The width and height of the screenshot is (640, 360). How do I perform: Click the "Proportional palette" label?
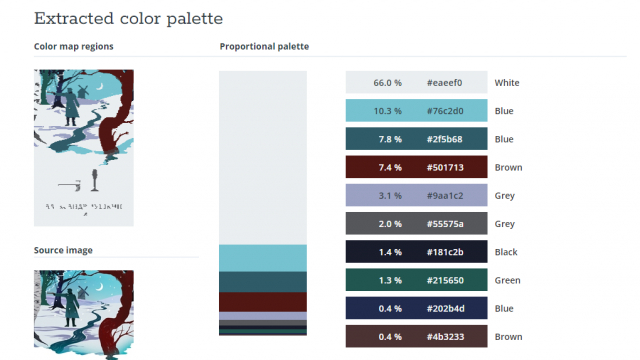(x=264, y=47)
